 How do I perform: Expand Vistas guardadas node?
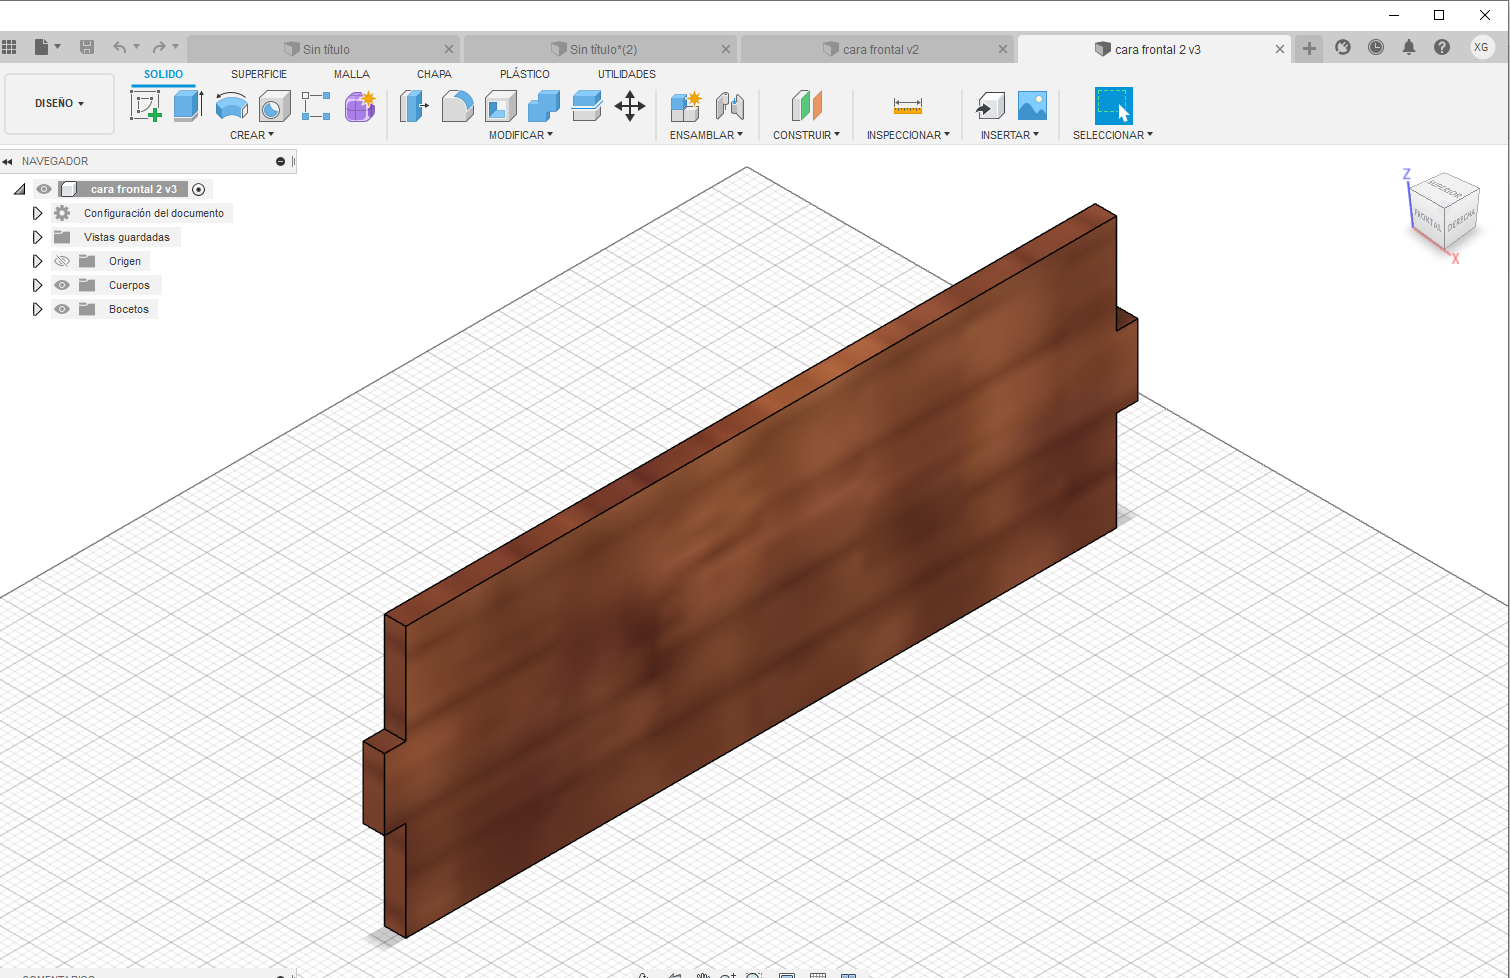(37, 237)
